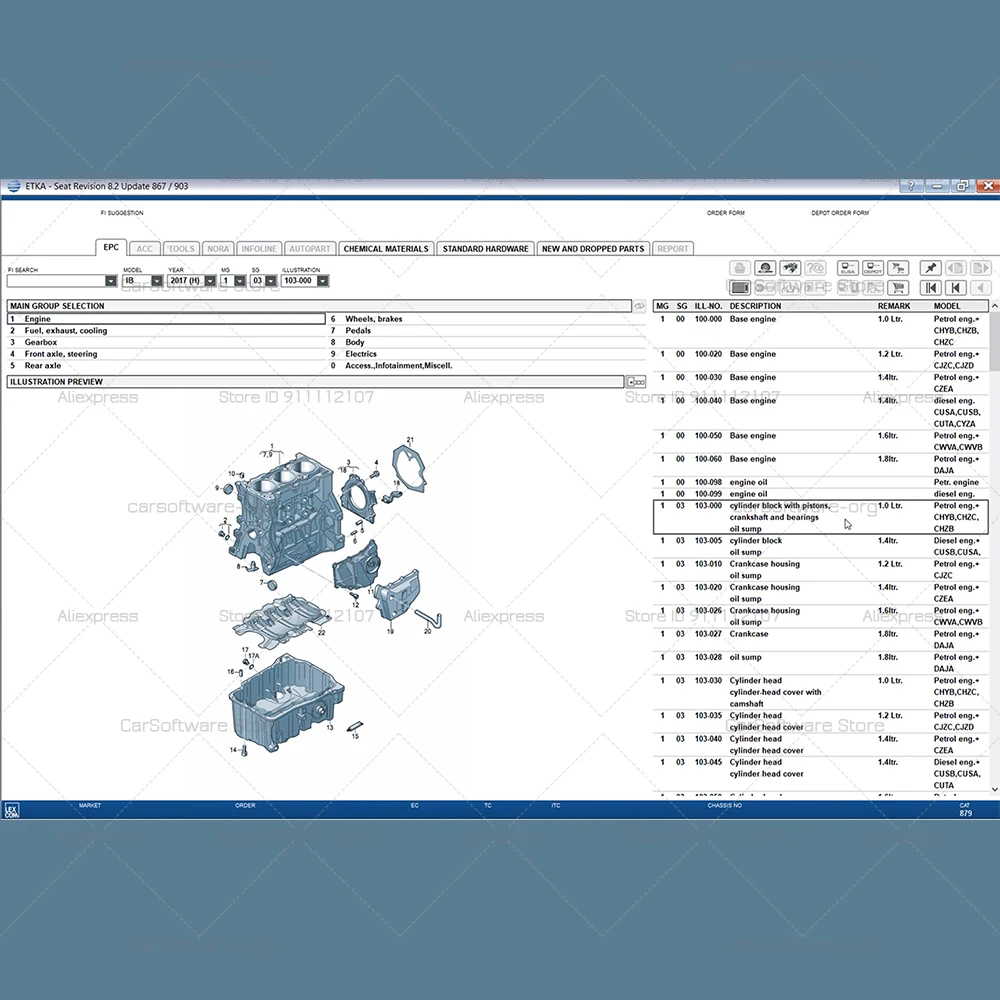The height and width of the screenshot is (1000, 1000).
Task: Select row 100-098 engine oil
Action: click(x=821, y=482)
